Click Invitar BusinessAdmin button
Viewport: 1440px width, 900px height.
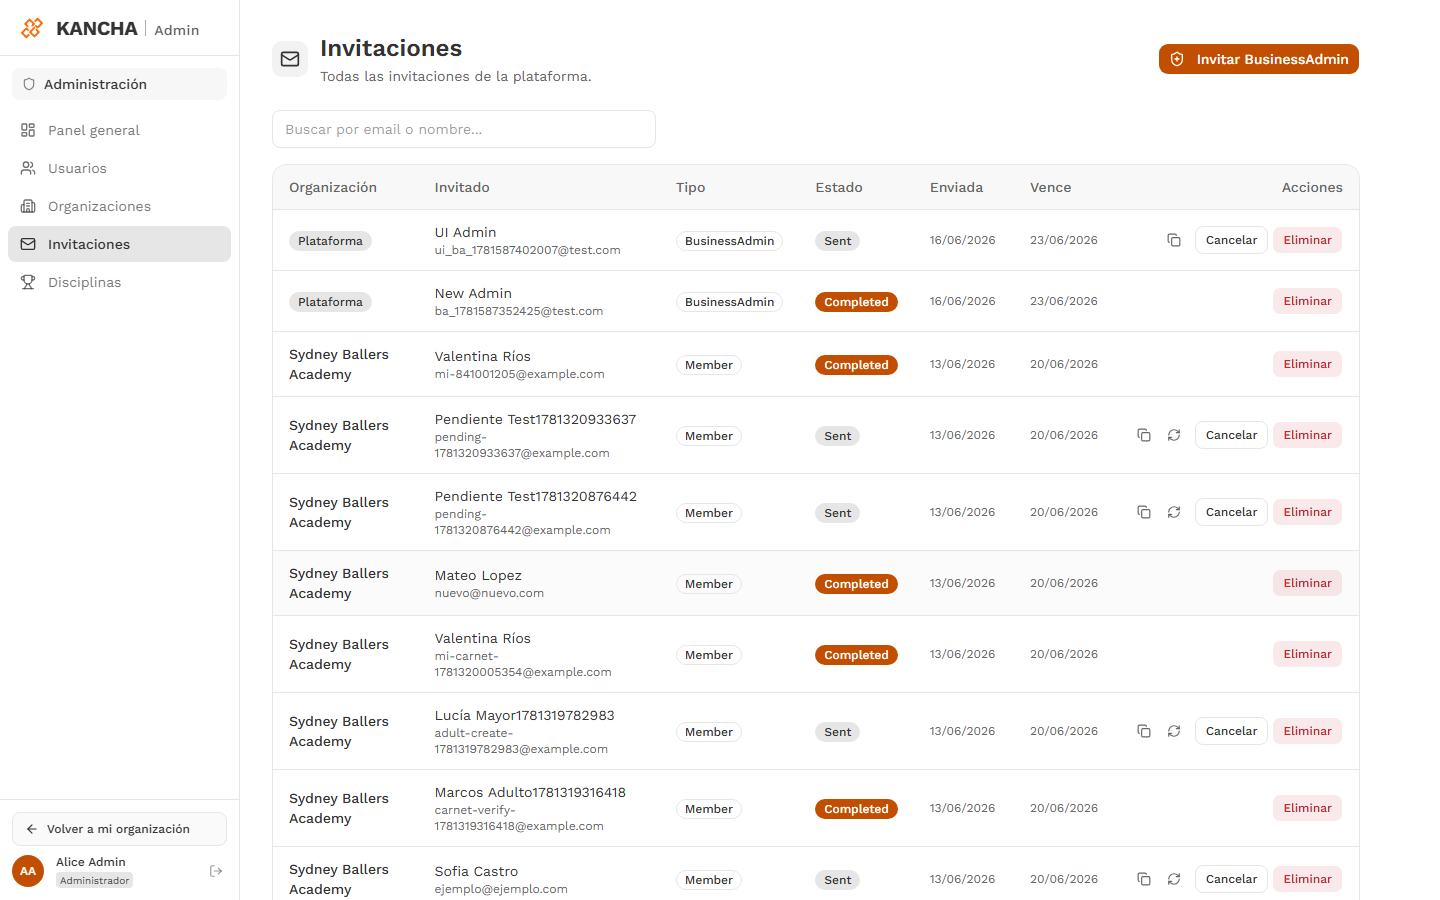tap(1259, 59)
